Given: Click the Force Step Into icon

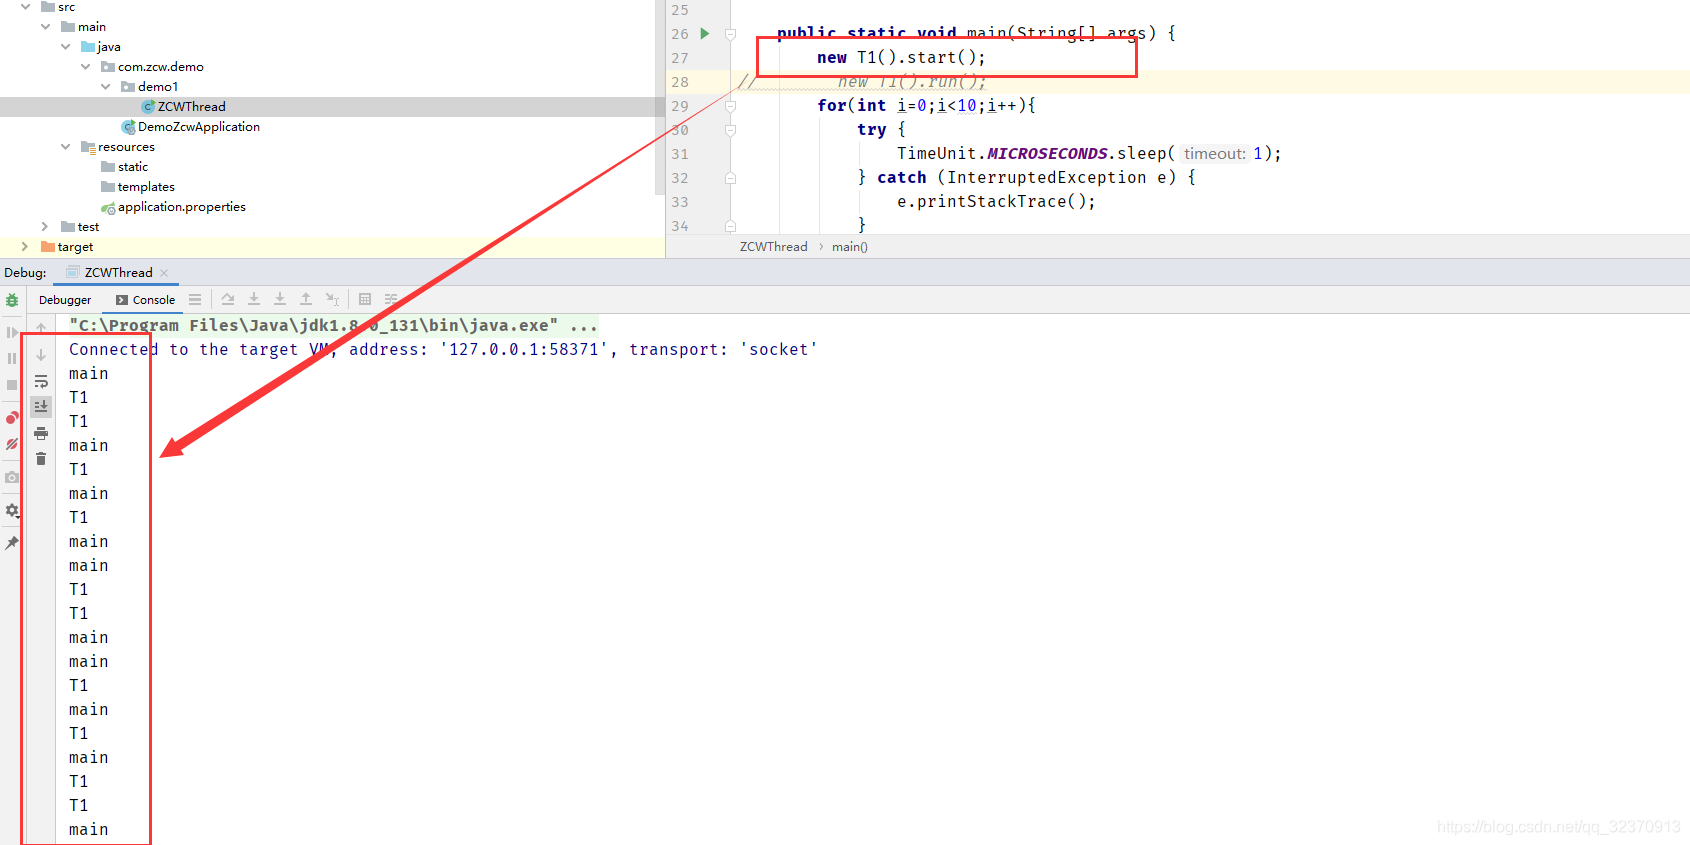Looking at the screenshot, I should pos(280,299).
